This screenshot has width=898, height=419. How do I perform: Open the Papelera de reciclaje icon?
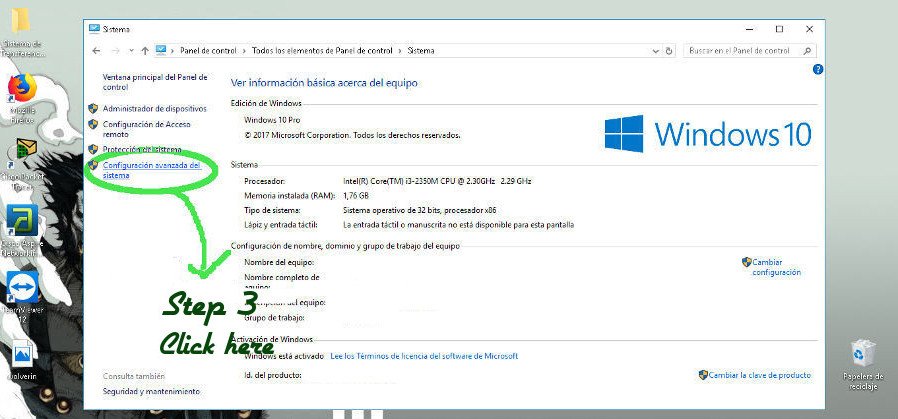(x=863, y=354)
